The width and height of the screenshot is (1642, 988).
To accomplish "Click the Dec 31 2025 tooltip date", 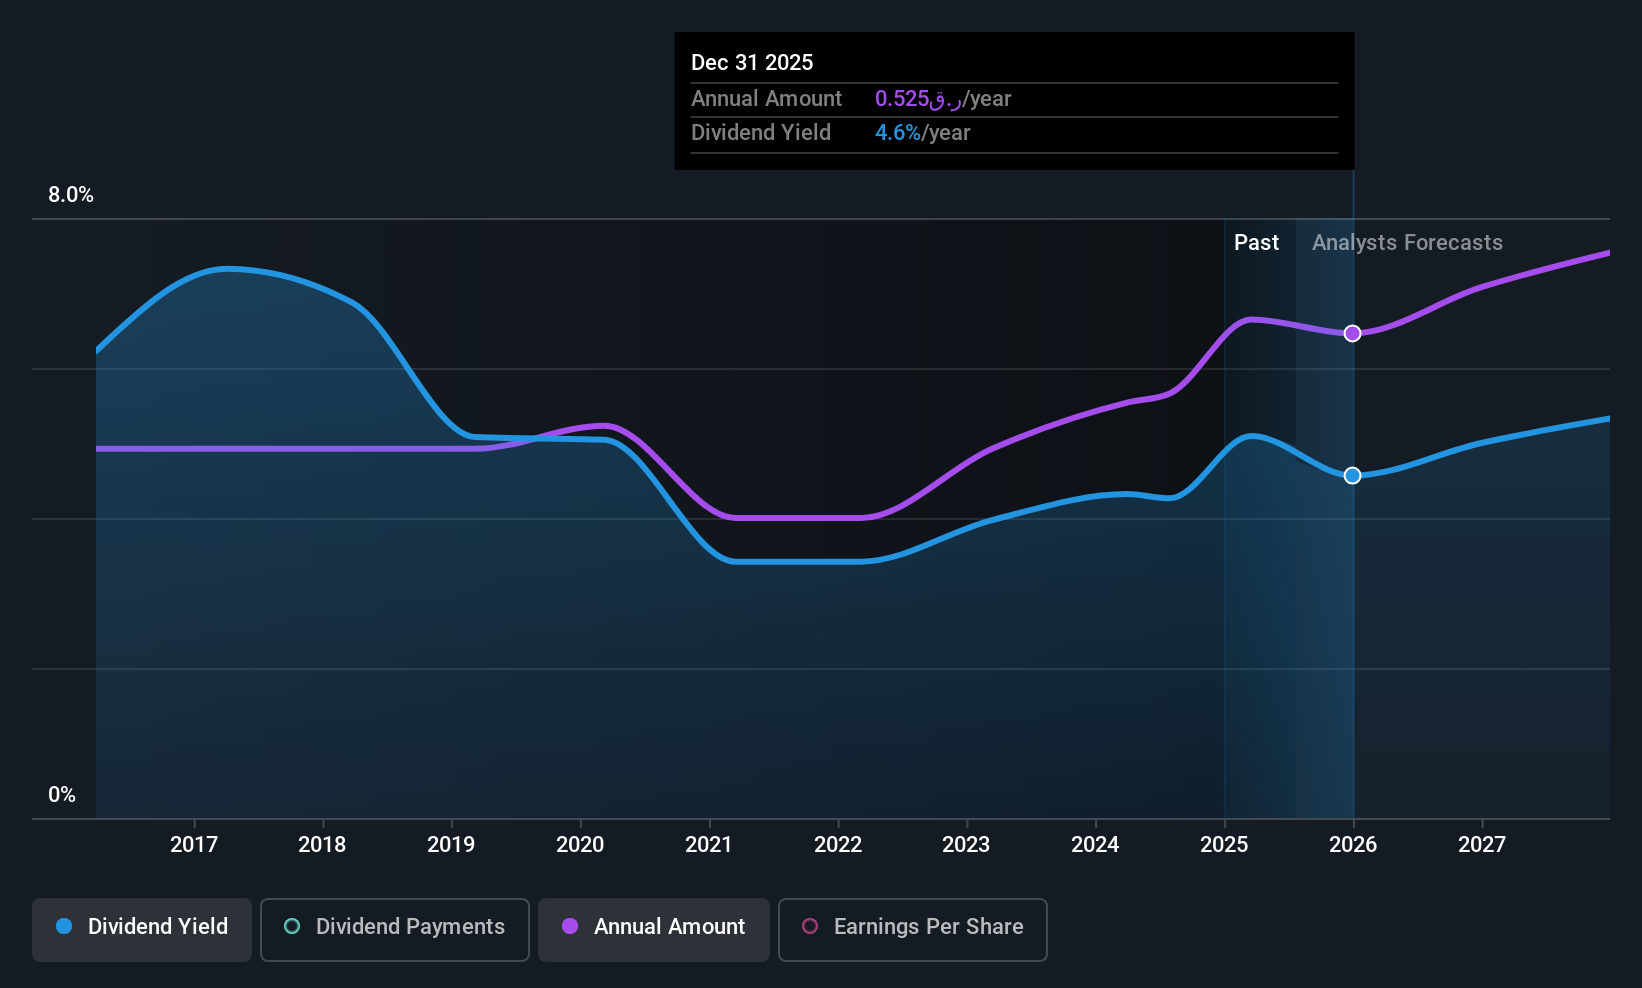I will [752, 62].
